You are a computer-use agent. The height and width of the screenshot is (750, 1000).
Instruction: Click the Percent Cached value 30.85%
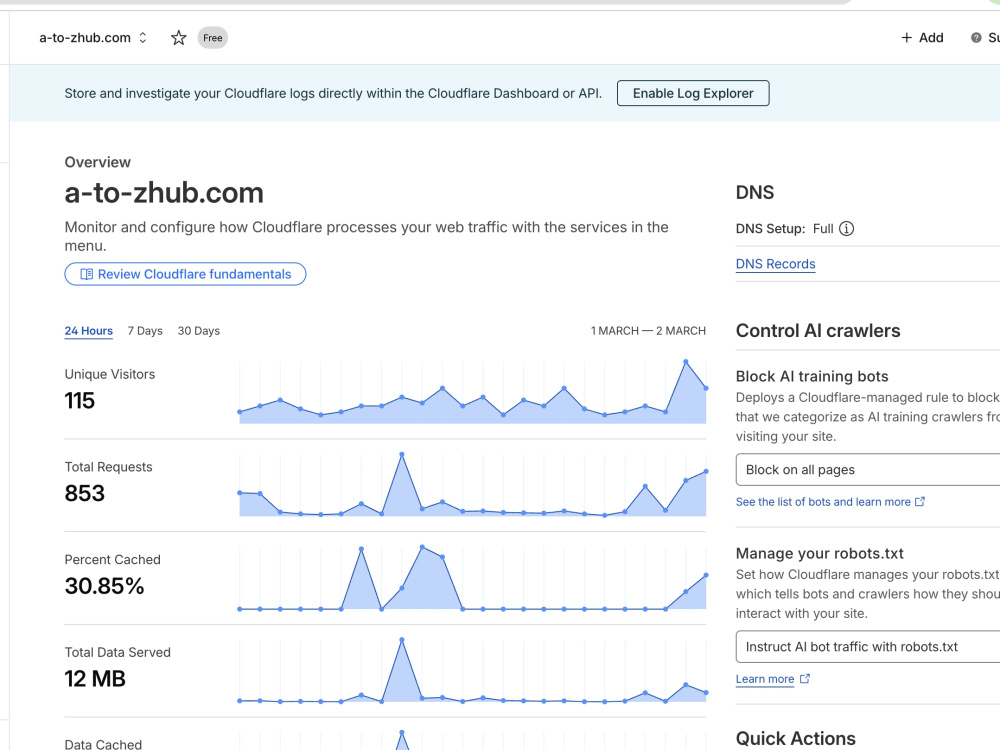coord(105,586)
